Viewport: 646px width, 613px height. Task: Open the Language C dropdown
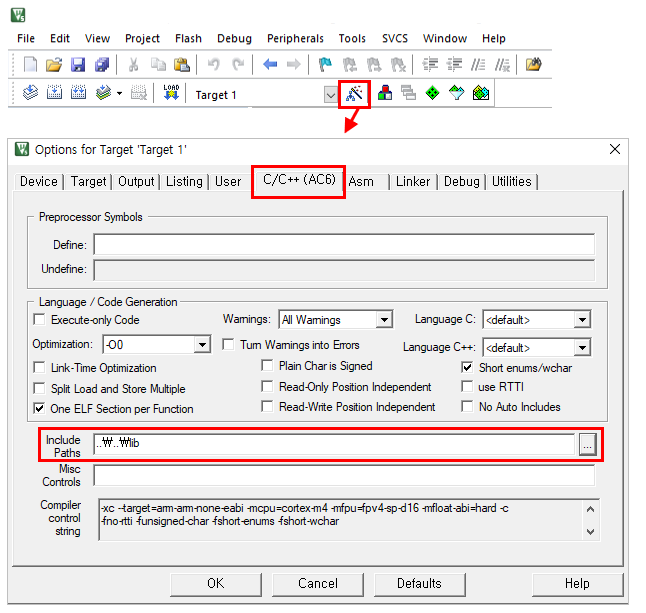[582, 320]
